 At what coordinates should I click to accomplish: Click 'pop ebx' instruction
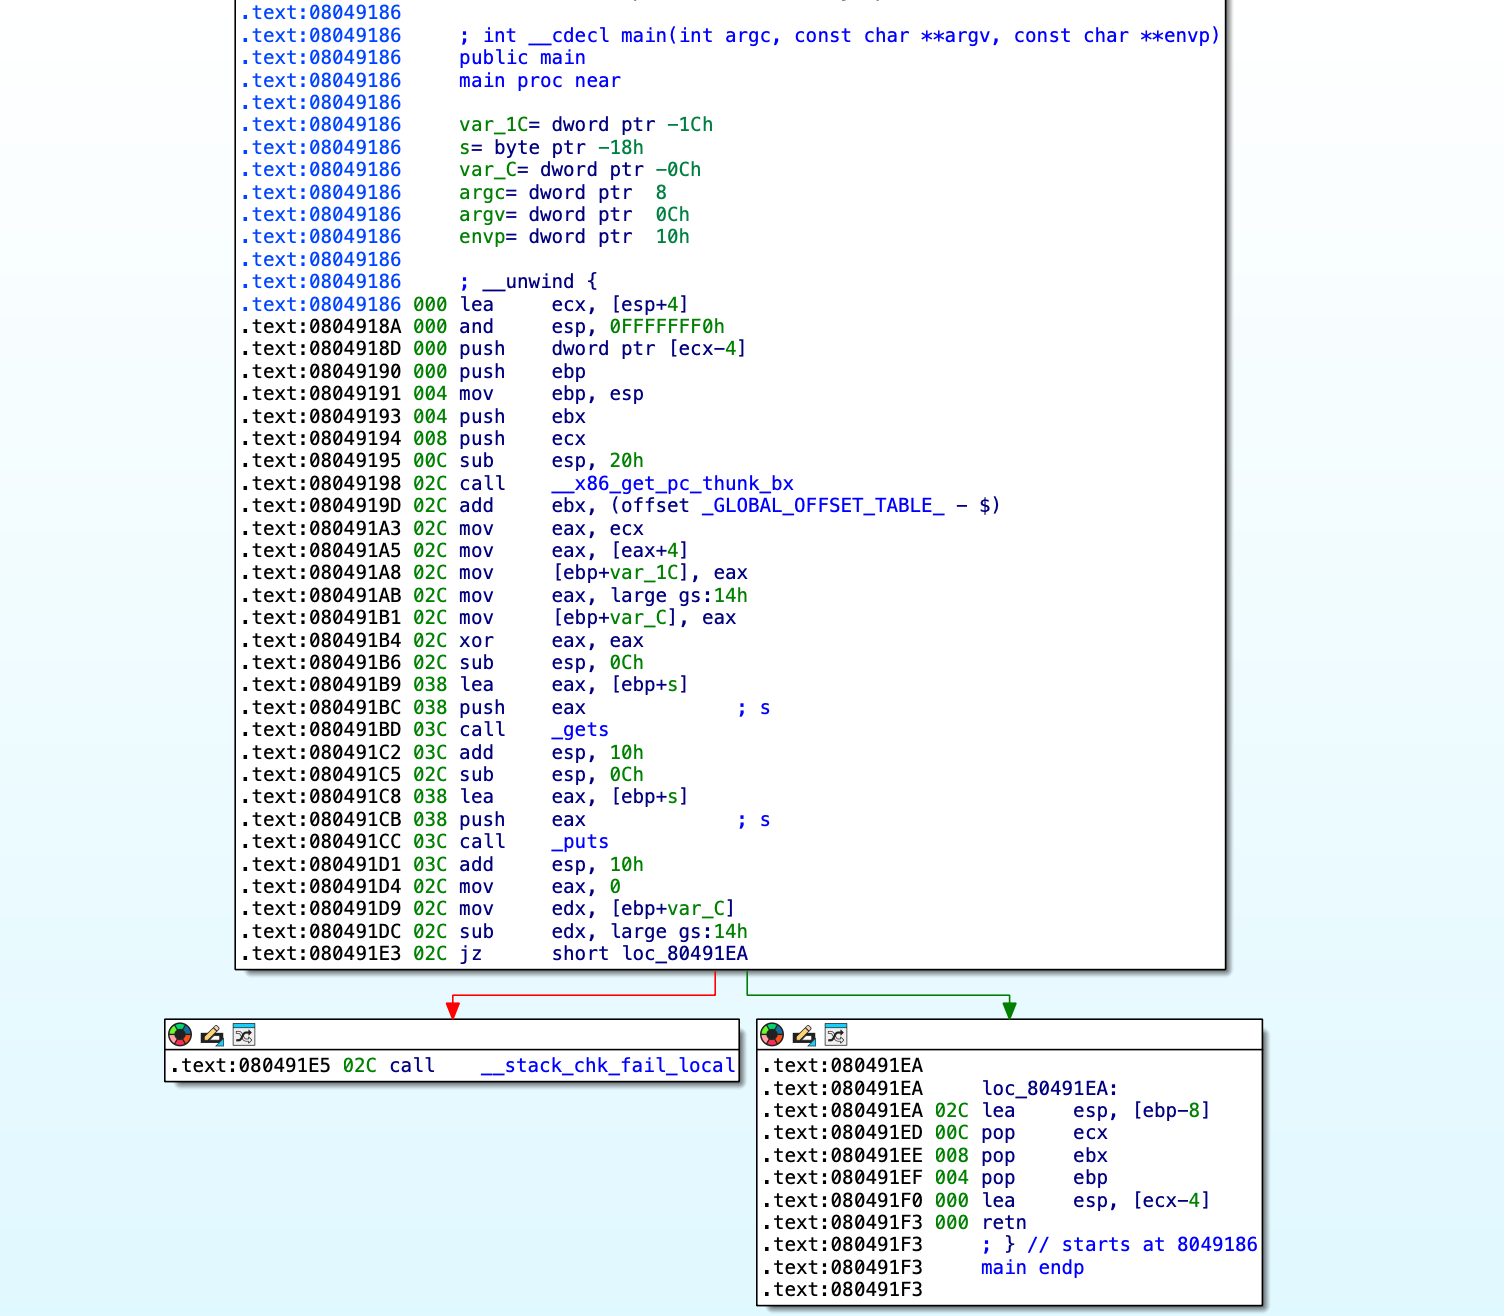(x=1045, y=1156)
